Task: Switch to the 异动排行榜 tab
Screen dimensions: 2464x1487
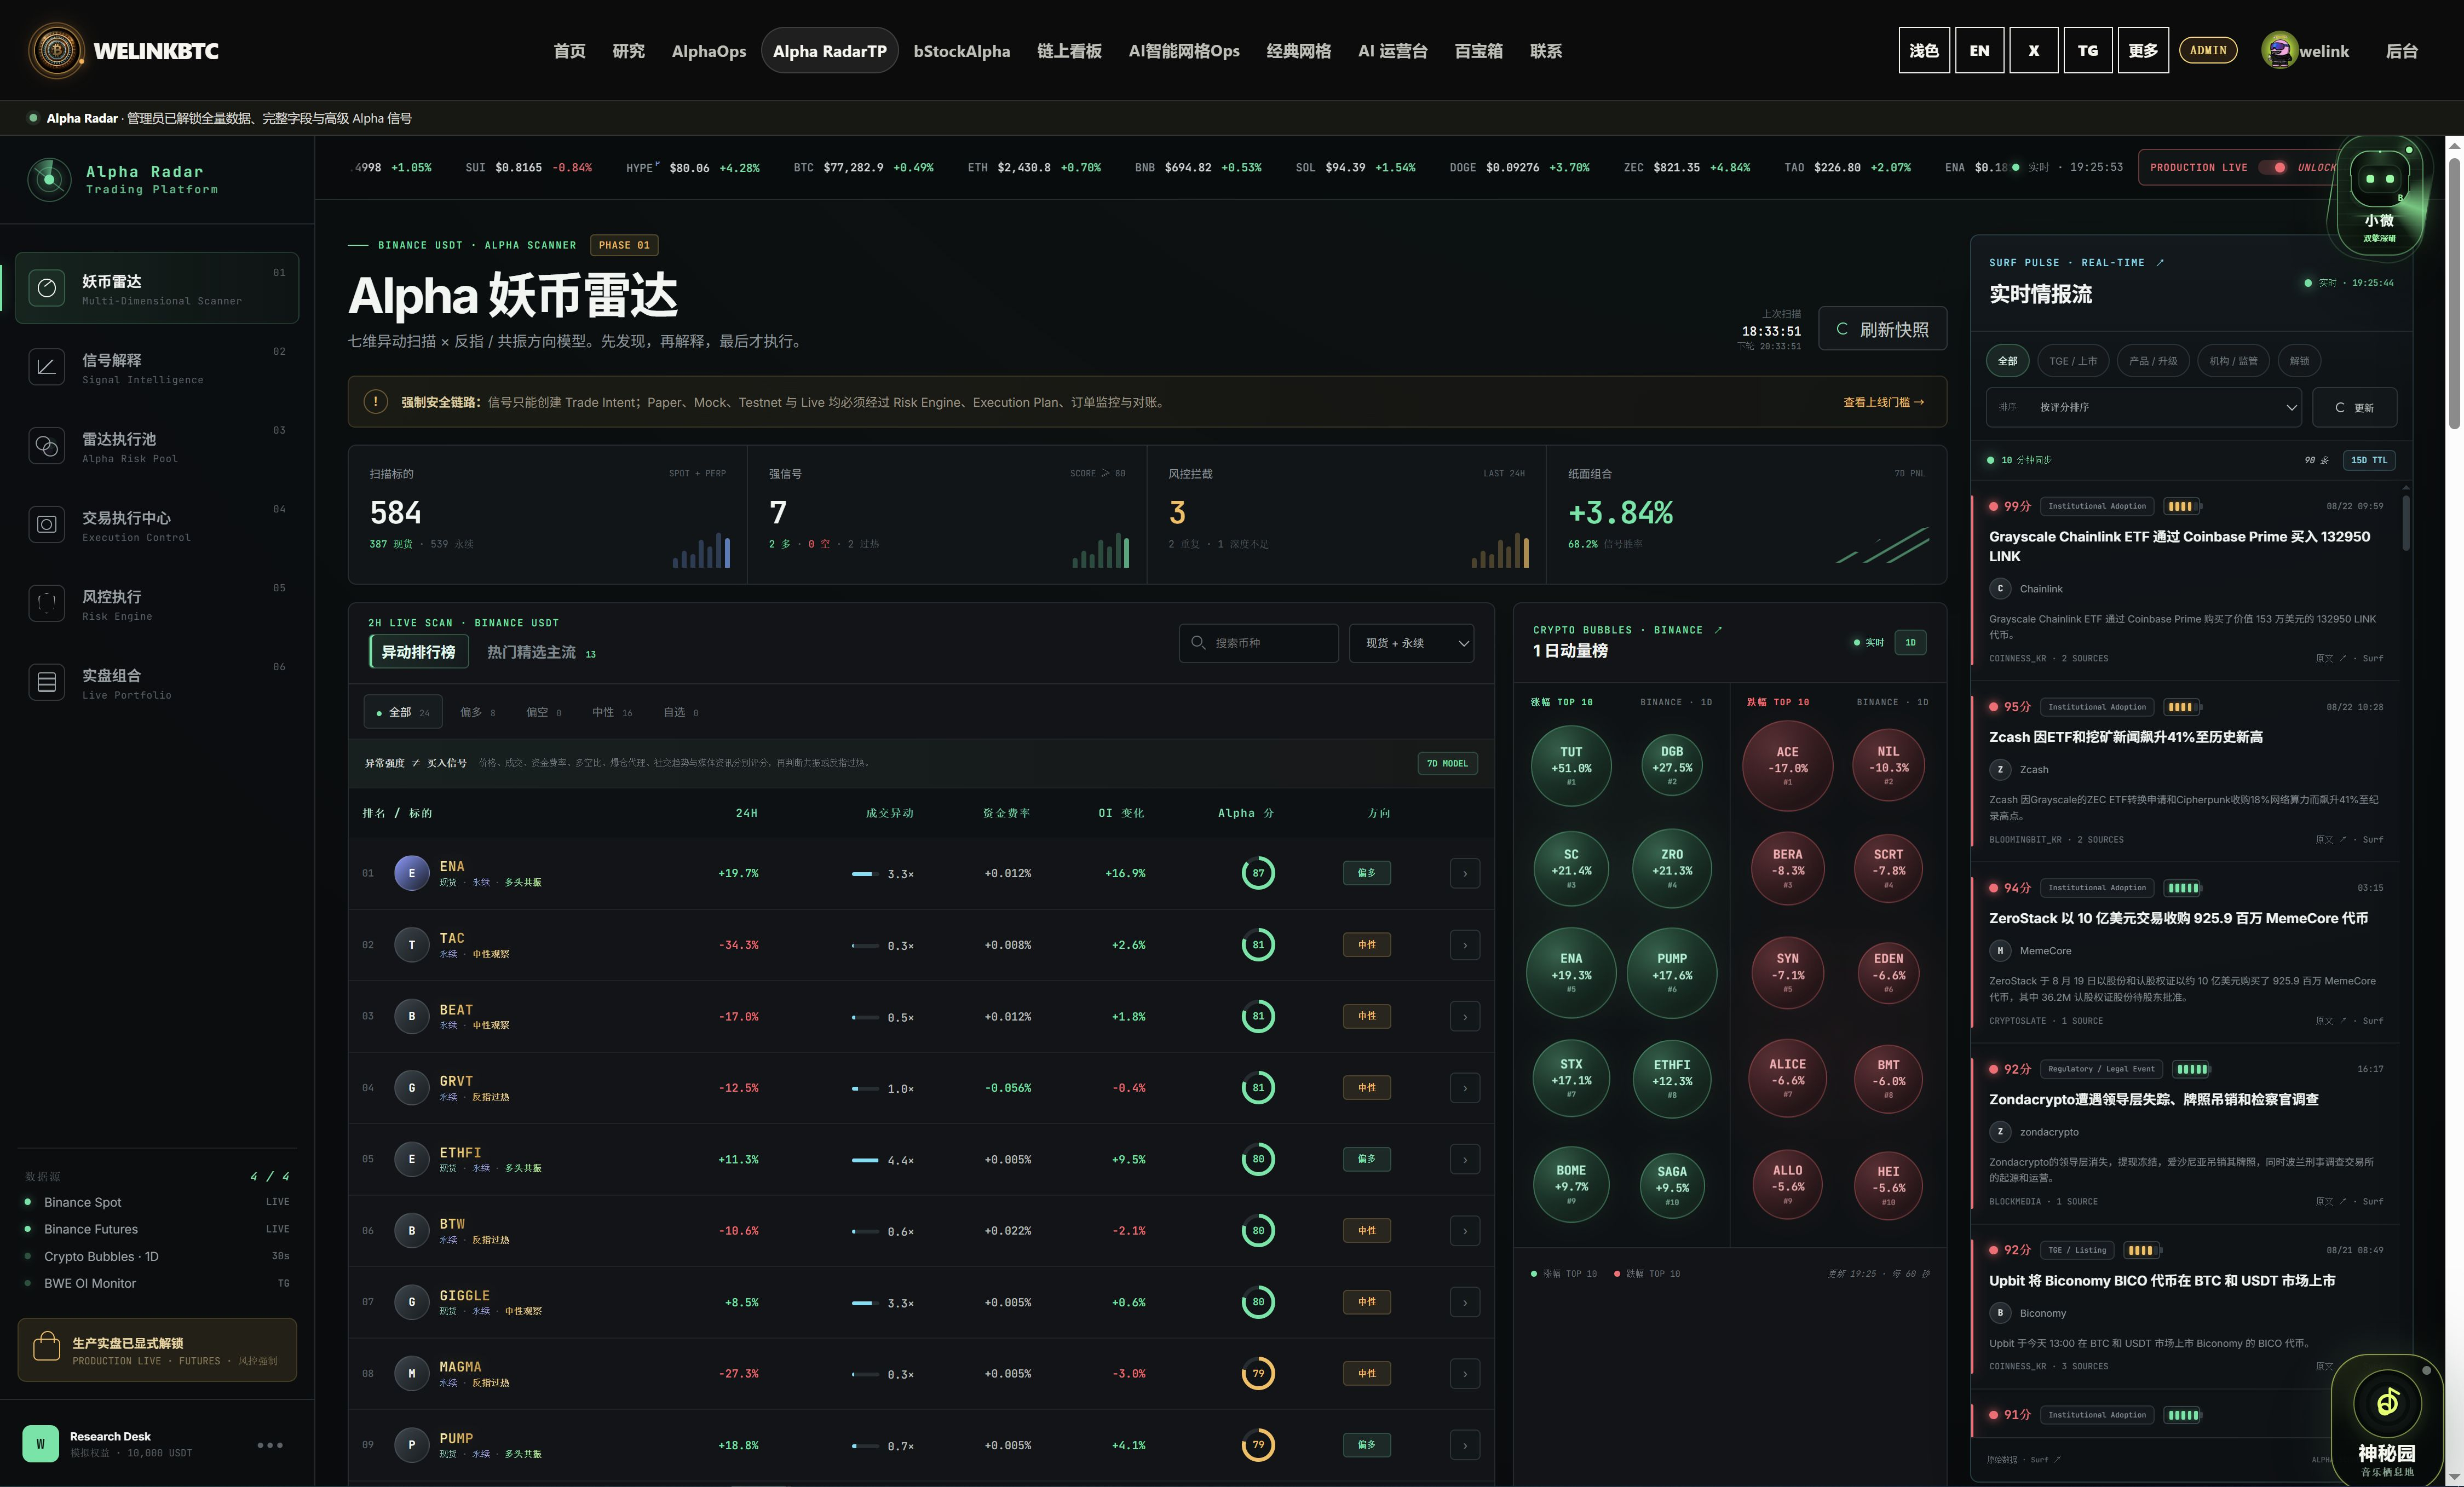Action: [x=418, y=652]
